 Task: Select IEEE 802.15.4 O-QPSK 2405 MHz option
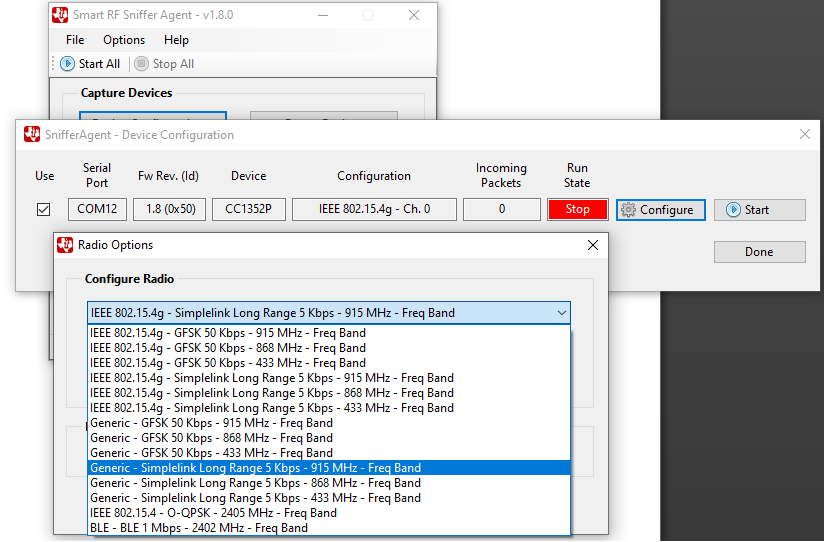point(329,513)
